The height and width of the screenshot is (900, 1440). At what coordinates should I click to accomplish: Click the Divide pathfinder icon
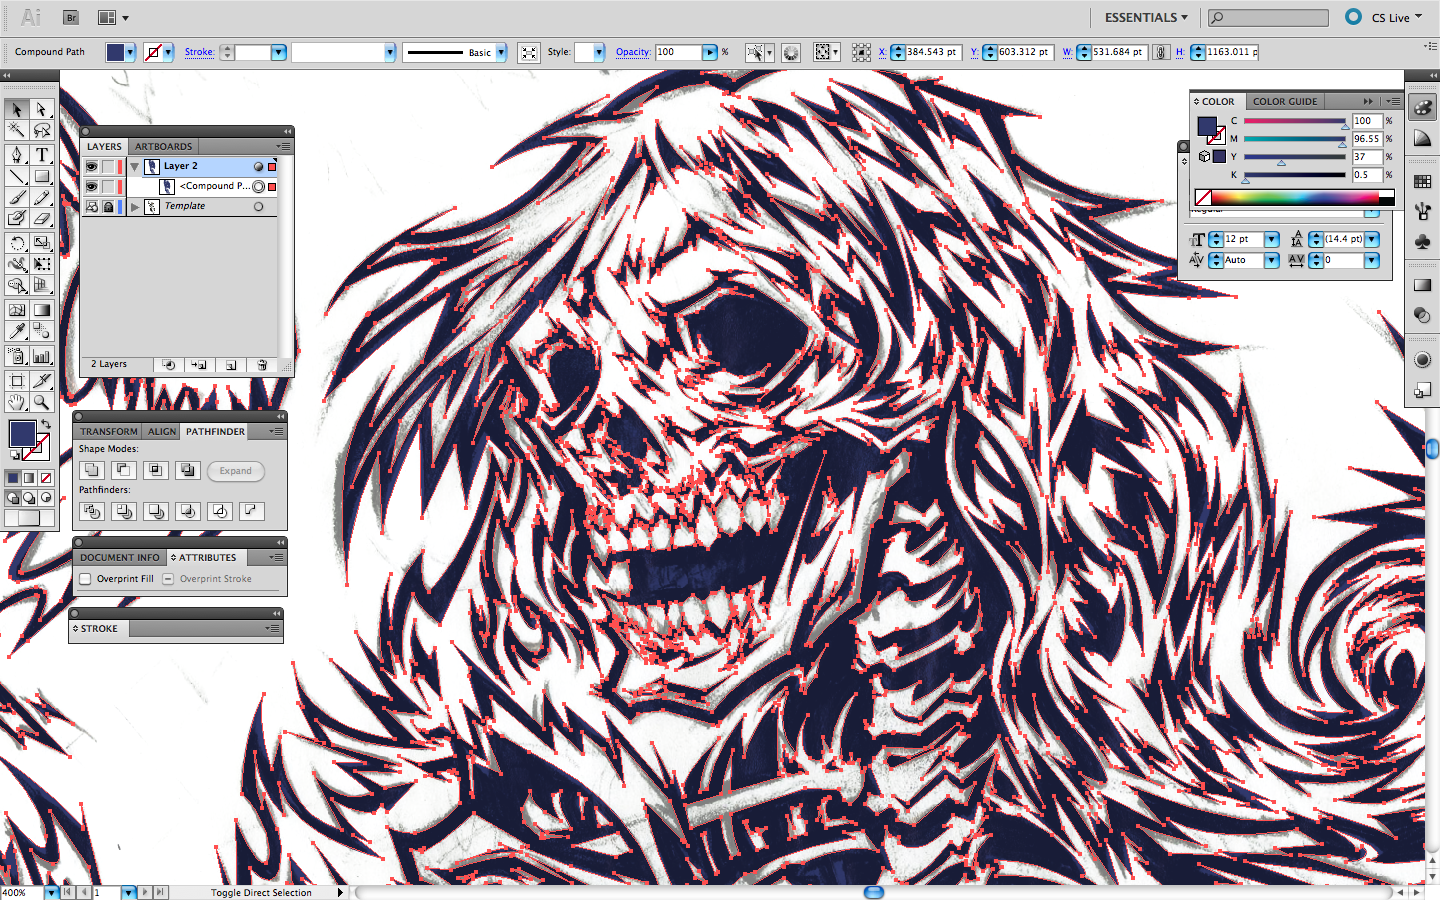click(92, 511)
